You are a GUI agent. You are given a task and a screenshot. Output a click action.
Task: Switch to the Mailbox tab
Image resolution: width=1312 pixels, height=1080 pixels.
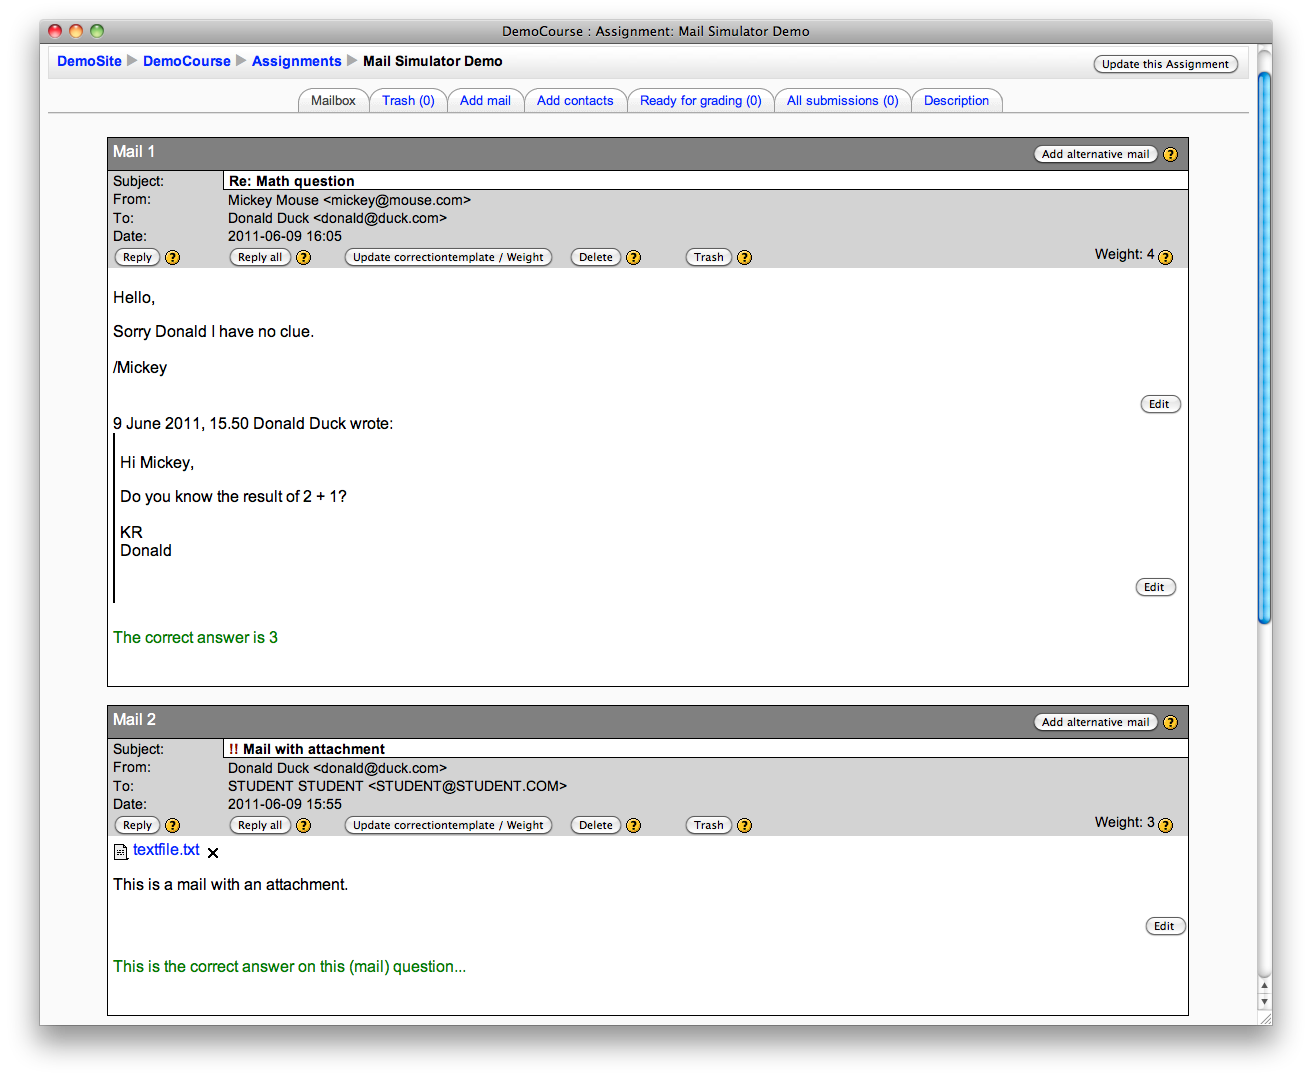point(333,101)
